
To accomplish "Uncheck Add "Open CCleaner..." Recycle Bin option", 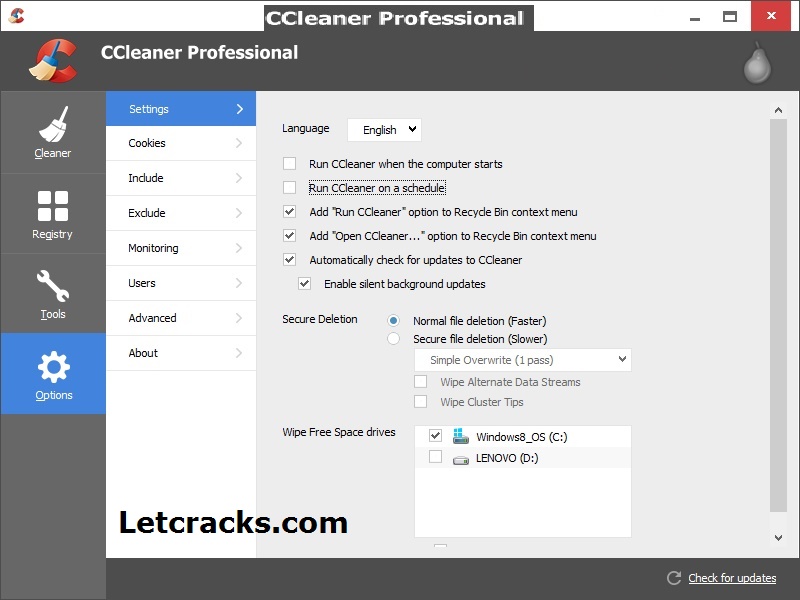I will (x=289, y=235).
